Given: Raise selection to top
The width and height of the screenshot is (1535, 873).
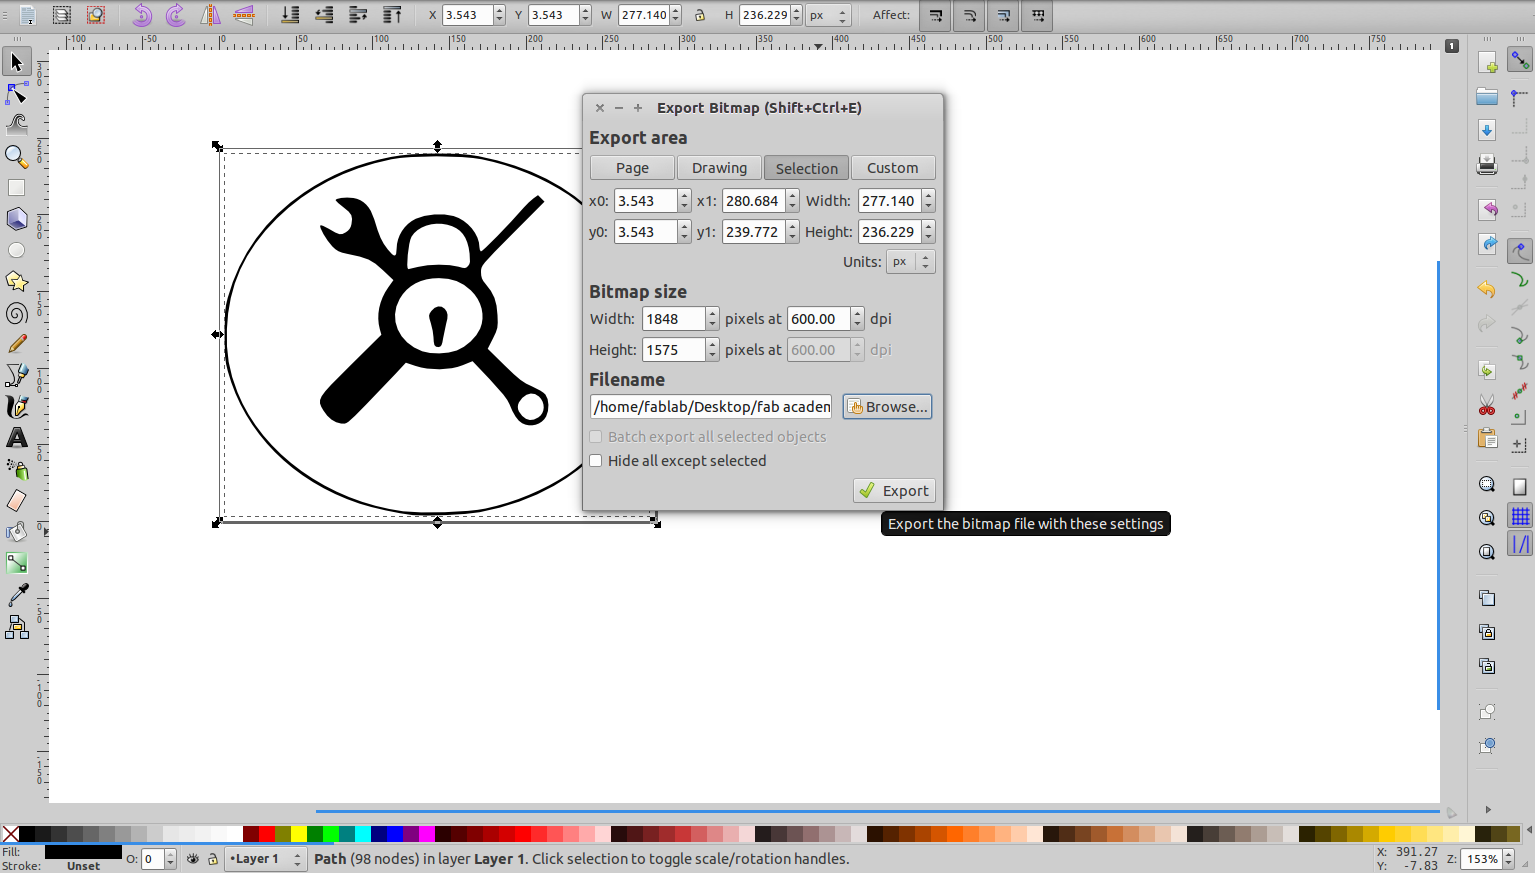Looking at the screenshot, I should (392, 15).
